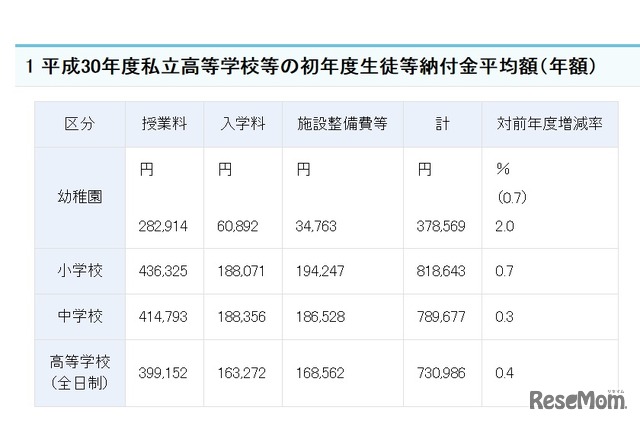Click junior high facility fee 186,528
Viewport: 640px width, 423px height.
tap(320, 317)
